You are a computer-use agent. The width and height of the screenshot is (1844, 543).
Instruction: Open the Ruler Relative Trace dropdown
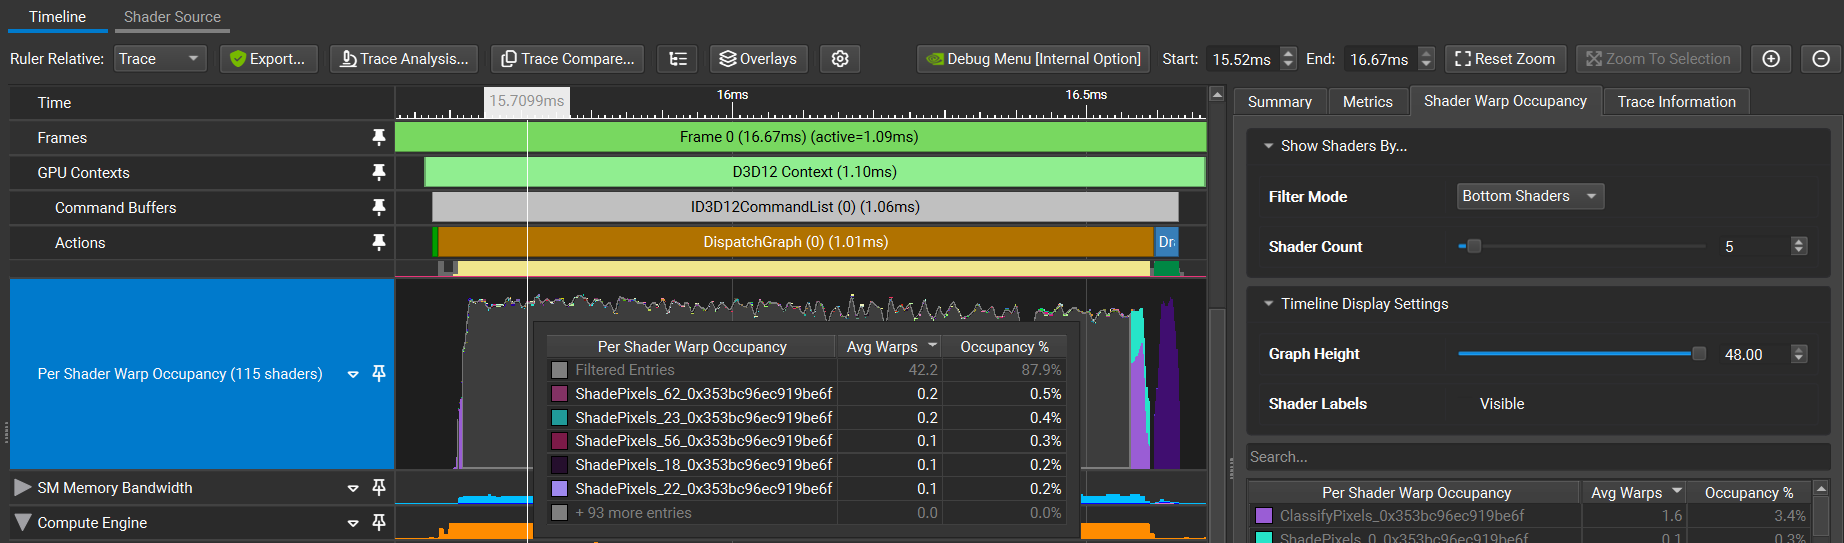tap(160, 59)
